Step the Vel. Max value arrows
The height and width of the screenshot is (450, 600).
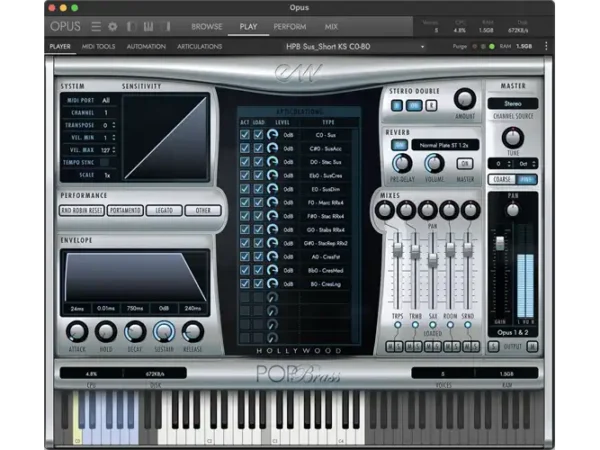tap(114, 150)
